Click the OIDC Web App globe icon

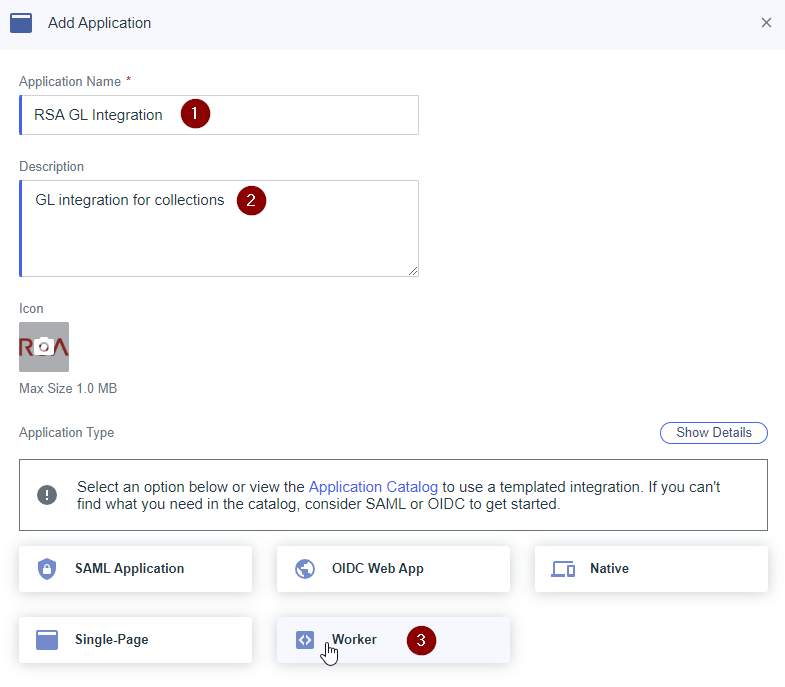[x=305, y=569]
